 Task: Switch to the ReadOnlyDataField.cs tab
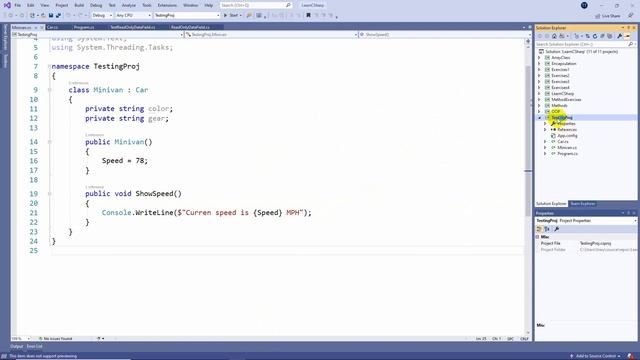[x=190, y=27]
